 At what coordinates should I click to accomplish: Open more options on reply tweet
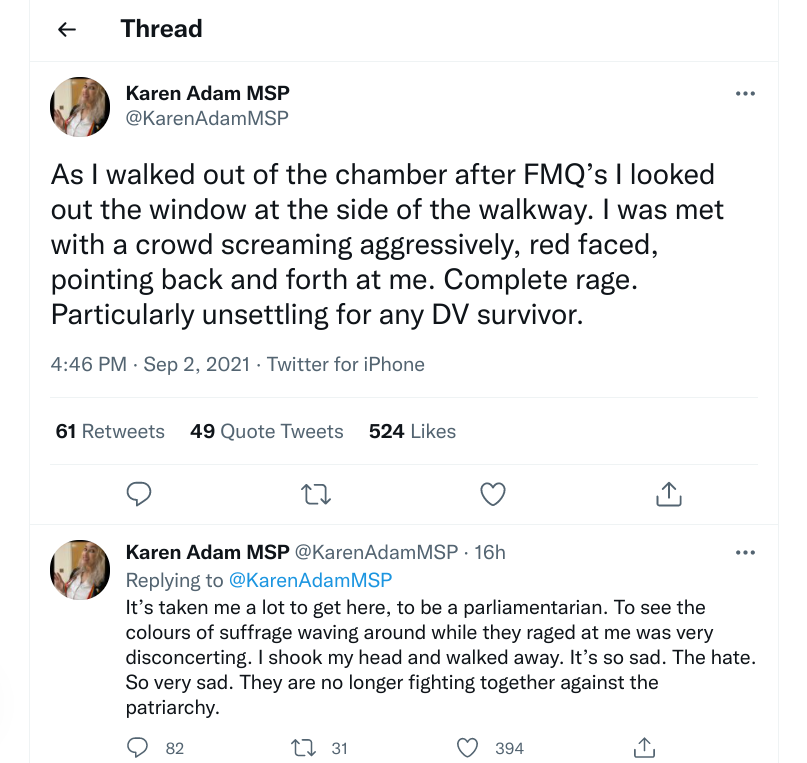pyautogui.click(x=745, y=552)
